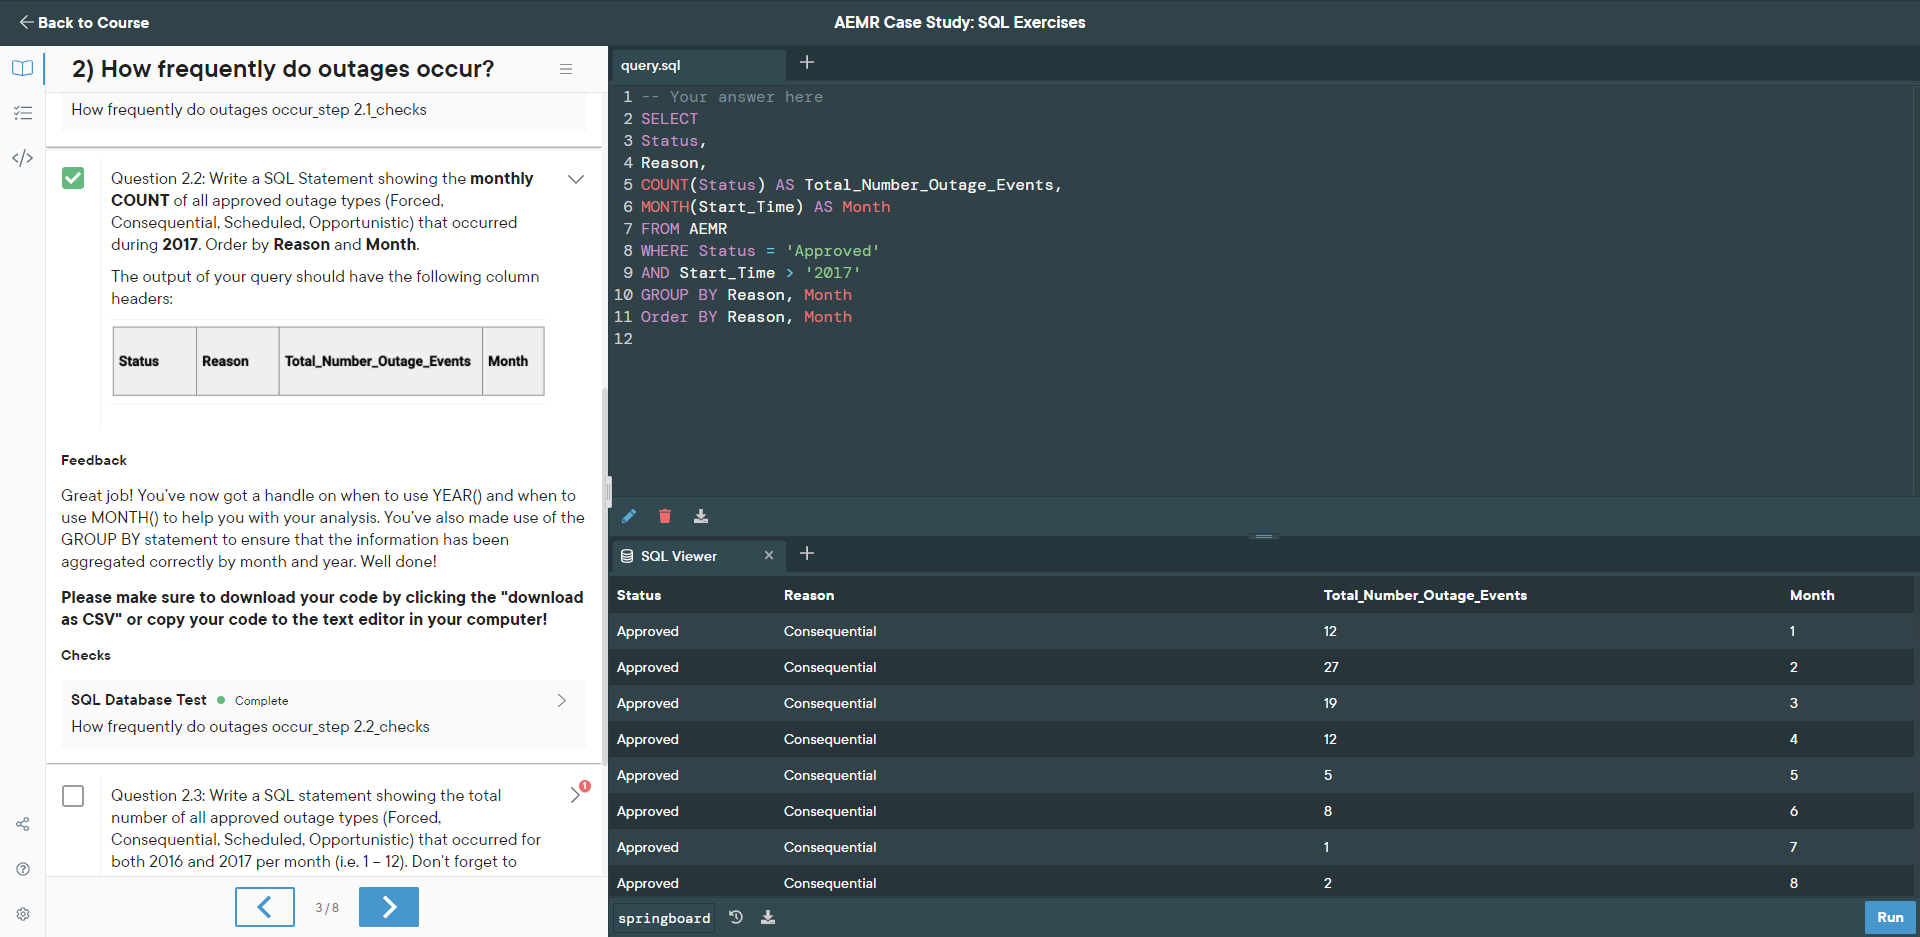Click the Reason column header
The image size is (1920, 937).
tap(809, 595)
